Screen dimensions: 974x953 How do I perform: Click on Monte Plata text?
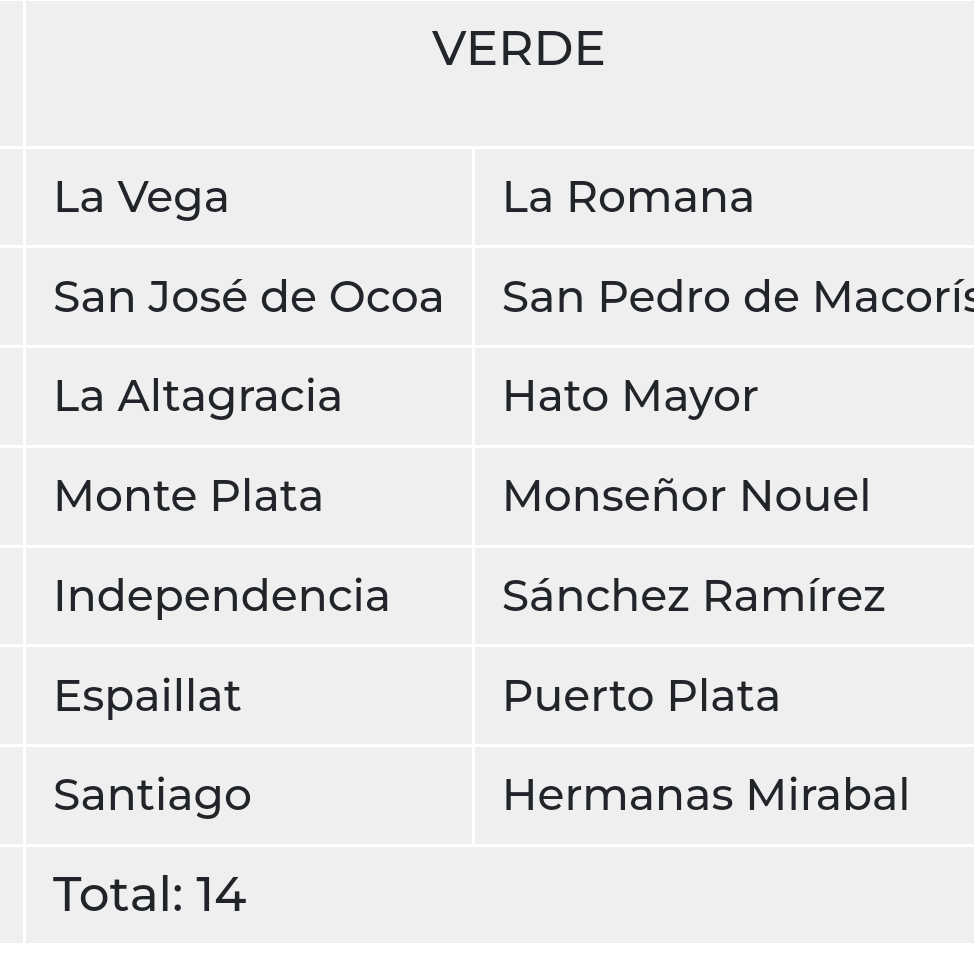click(189, 496)
